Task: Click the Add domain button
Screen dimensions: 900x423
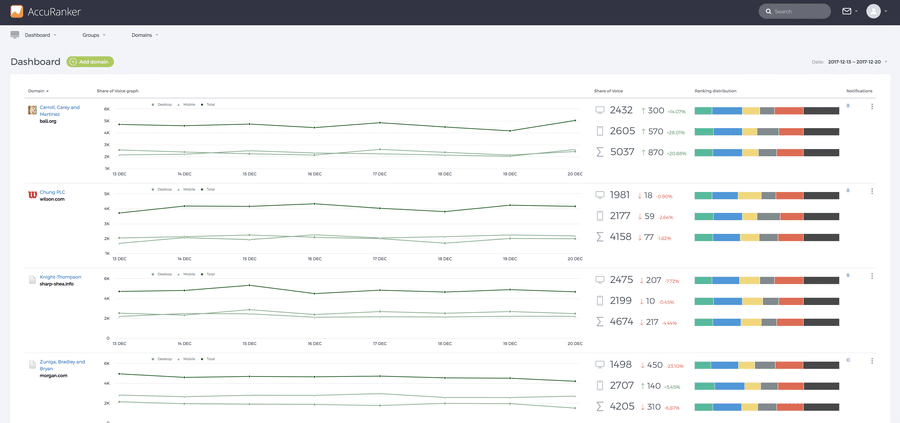Action: 90,62
